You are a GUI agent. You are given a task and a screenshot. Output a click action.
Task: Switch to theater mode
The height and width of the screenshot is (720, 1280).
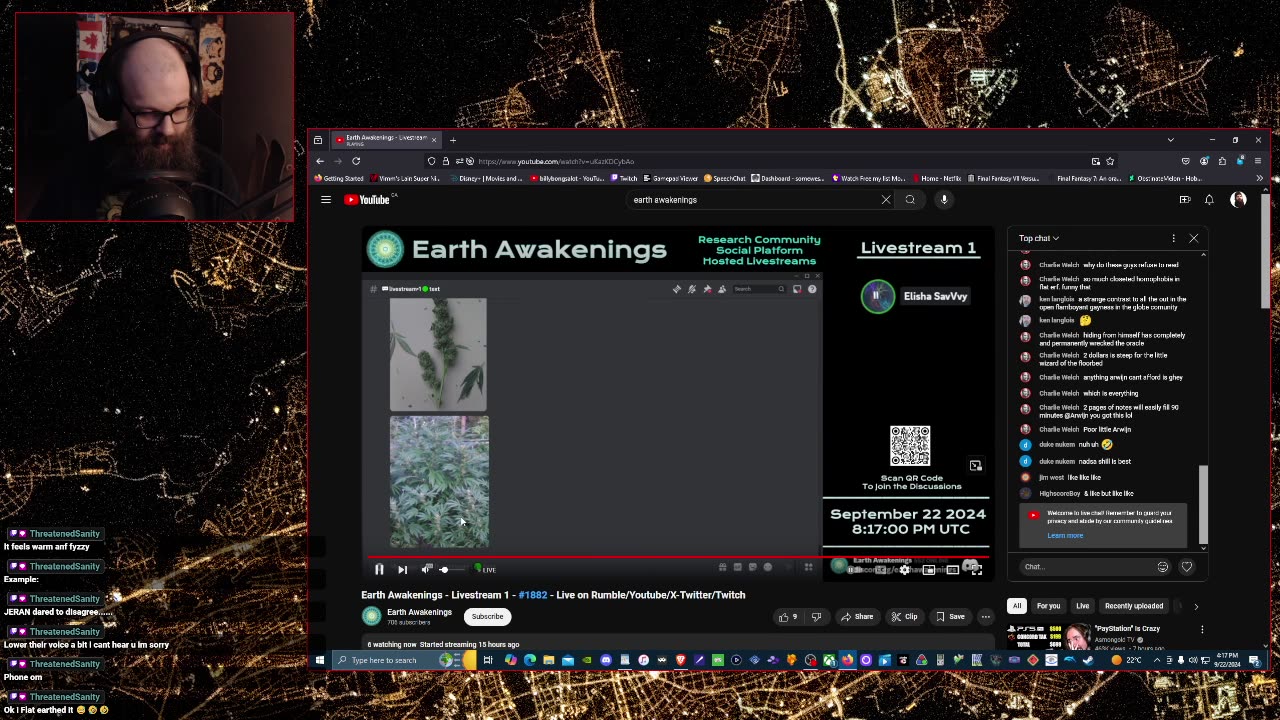[x=953, y=569]
